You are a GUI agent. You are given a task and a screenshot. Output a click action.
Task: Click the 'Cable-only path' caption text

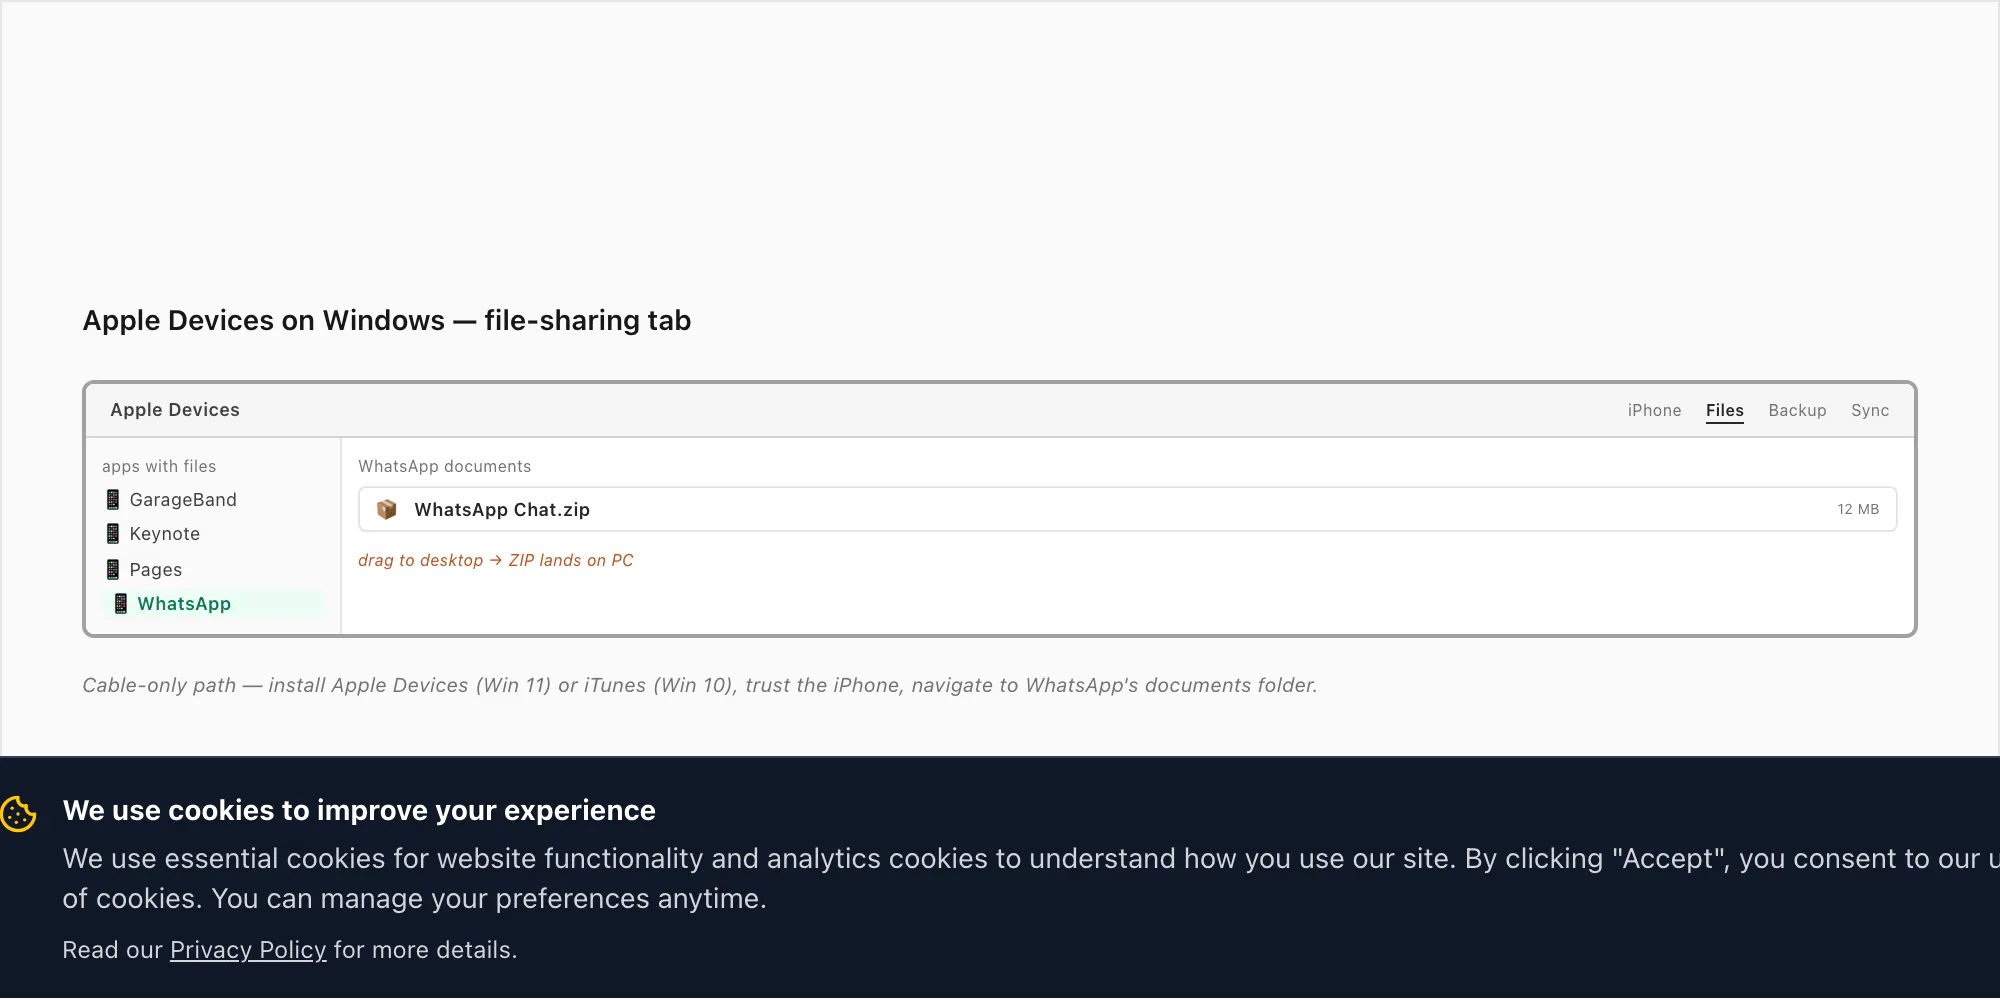pyautogui.click(x=700, y=686)
